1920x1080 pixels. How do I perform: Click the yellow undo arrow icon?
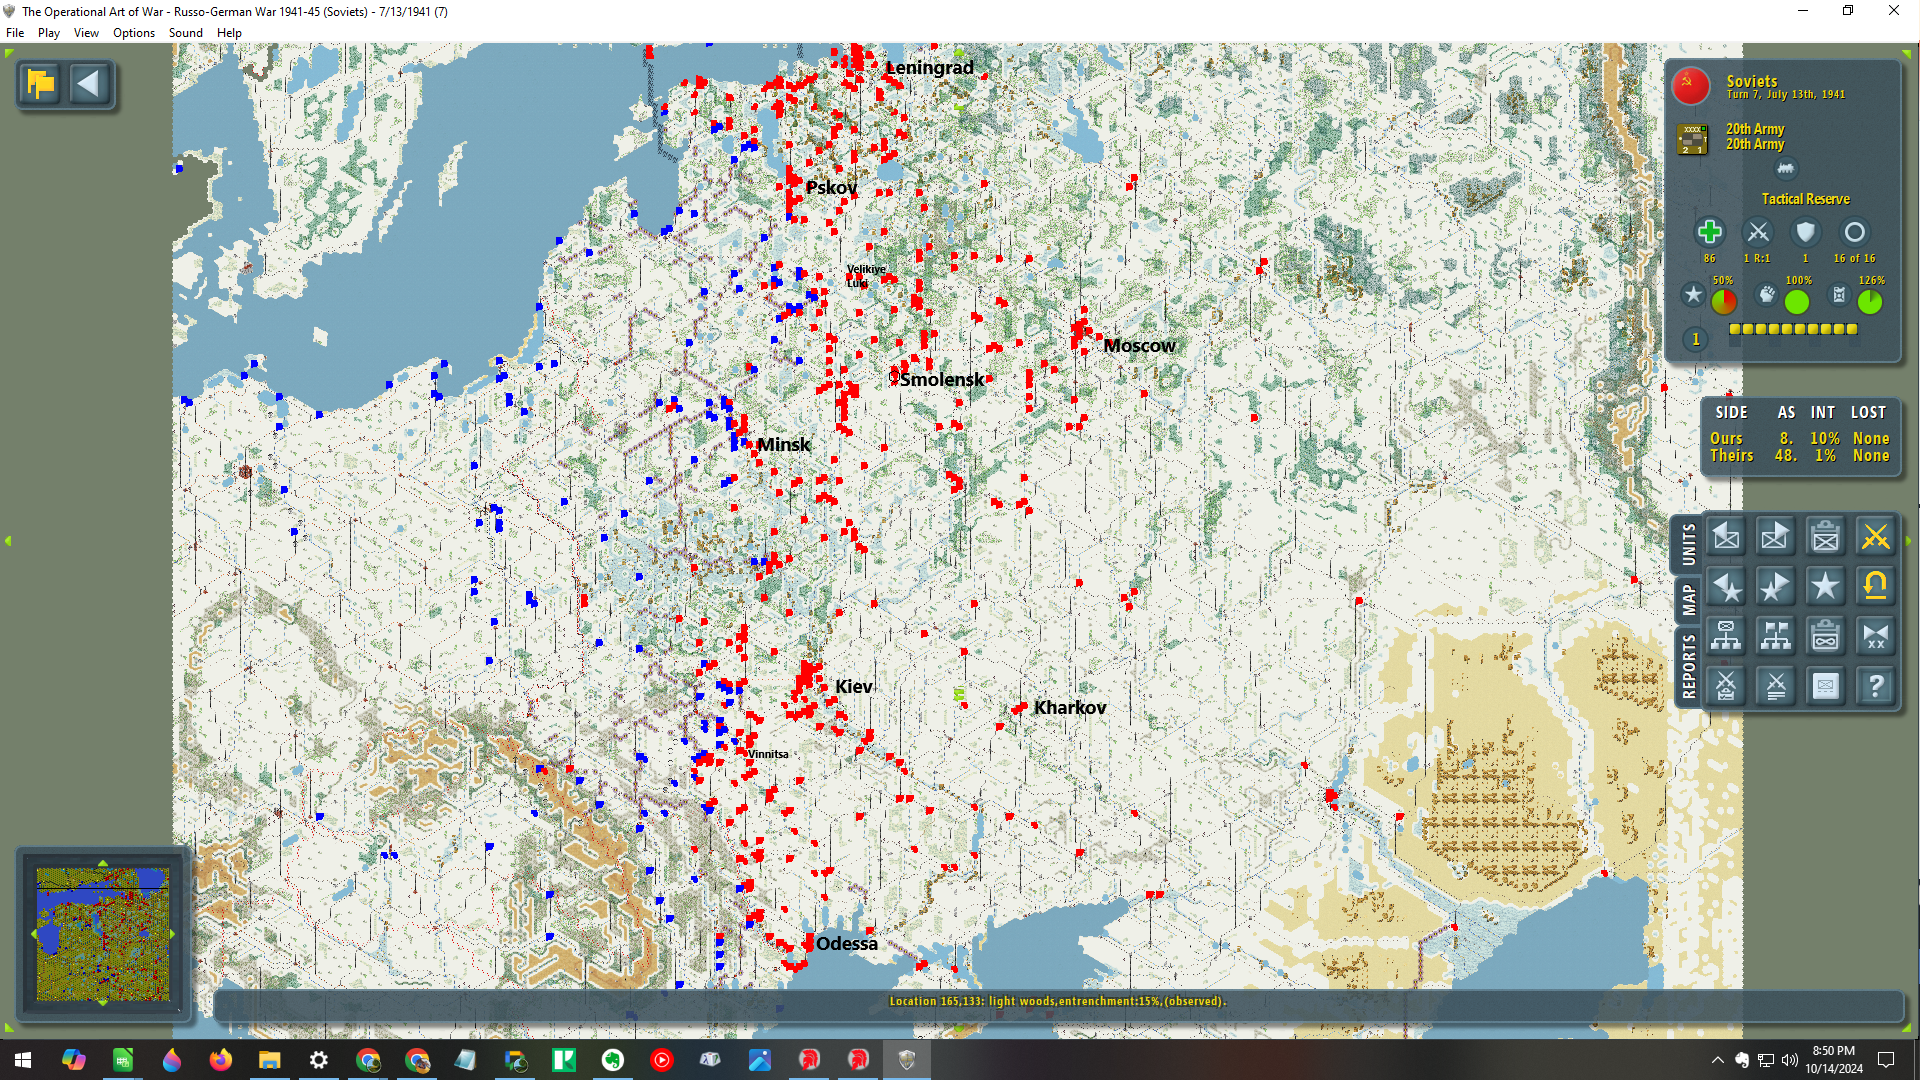pyautogui.click(x=1875, y=586)
